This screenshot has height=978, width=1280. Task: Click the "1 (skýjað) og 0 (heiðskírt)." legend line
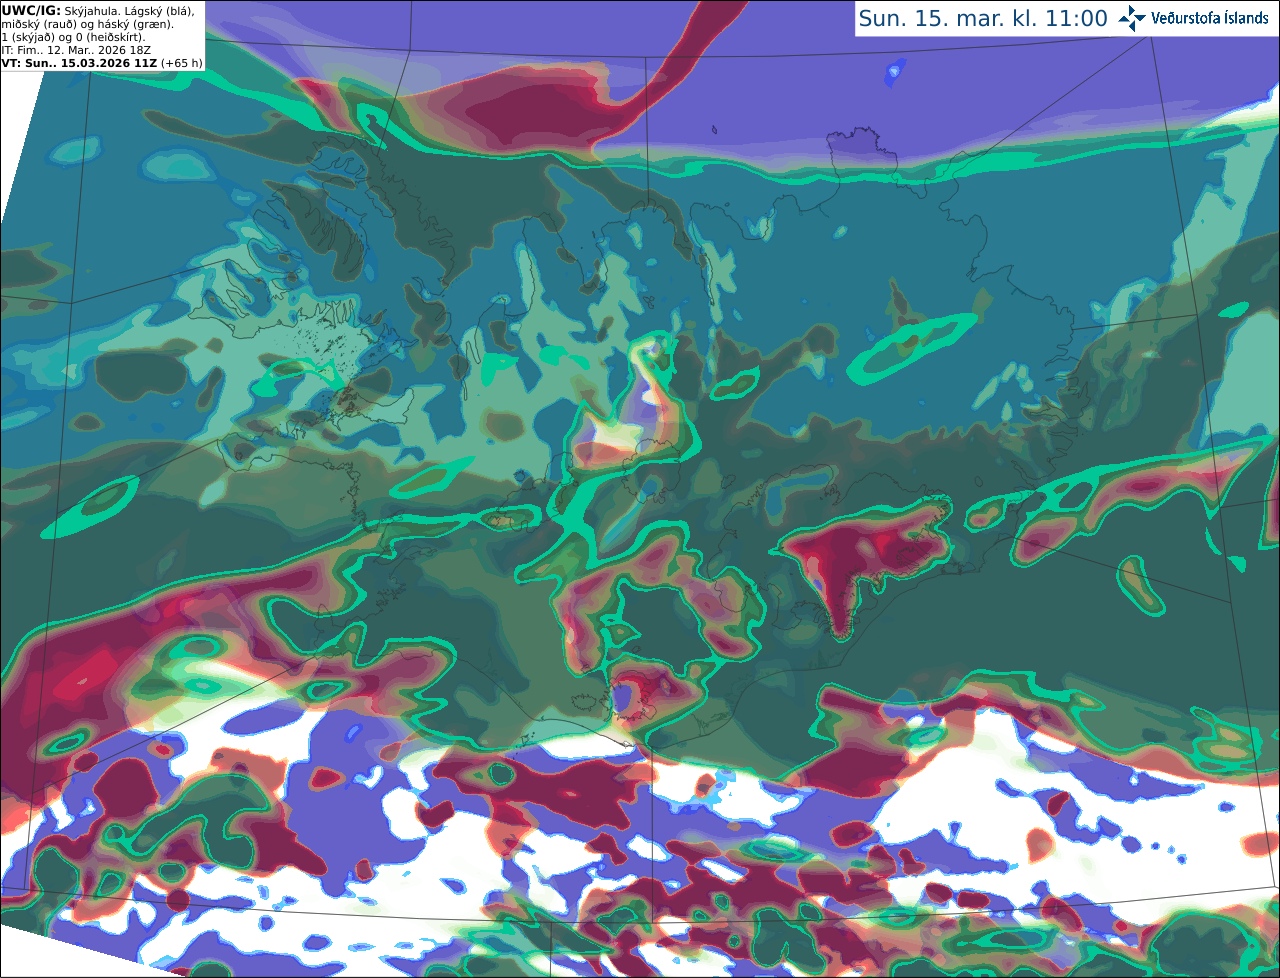tap(73, 37)
